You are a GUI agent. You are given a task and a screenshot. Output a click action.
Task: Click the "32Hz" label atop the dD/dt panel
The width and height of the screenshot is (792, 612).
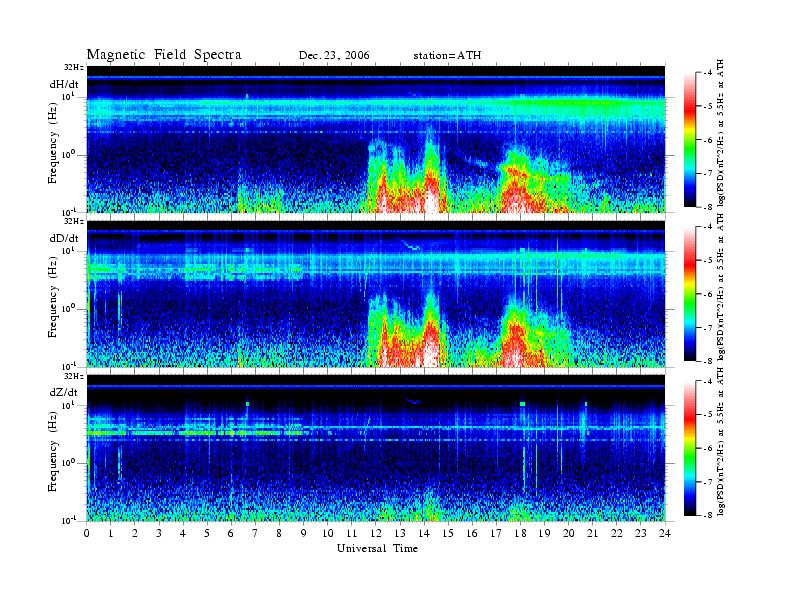74,221
